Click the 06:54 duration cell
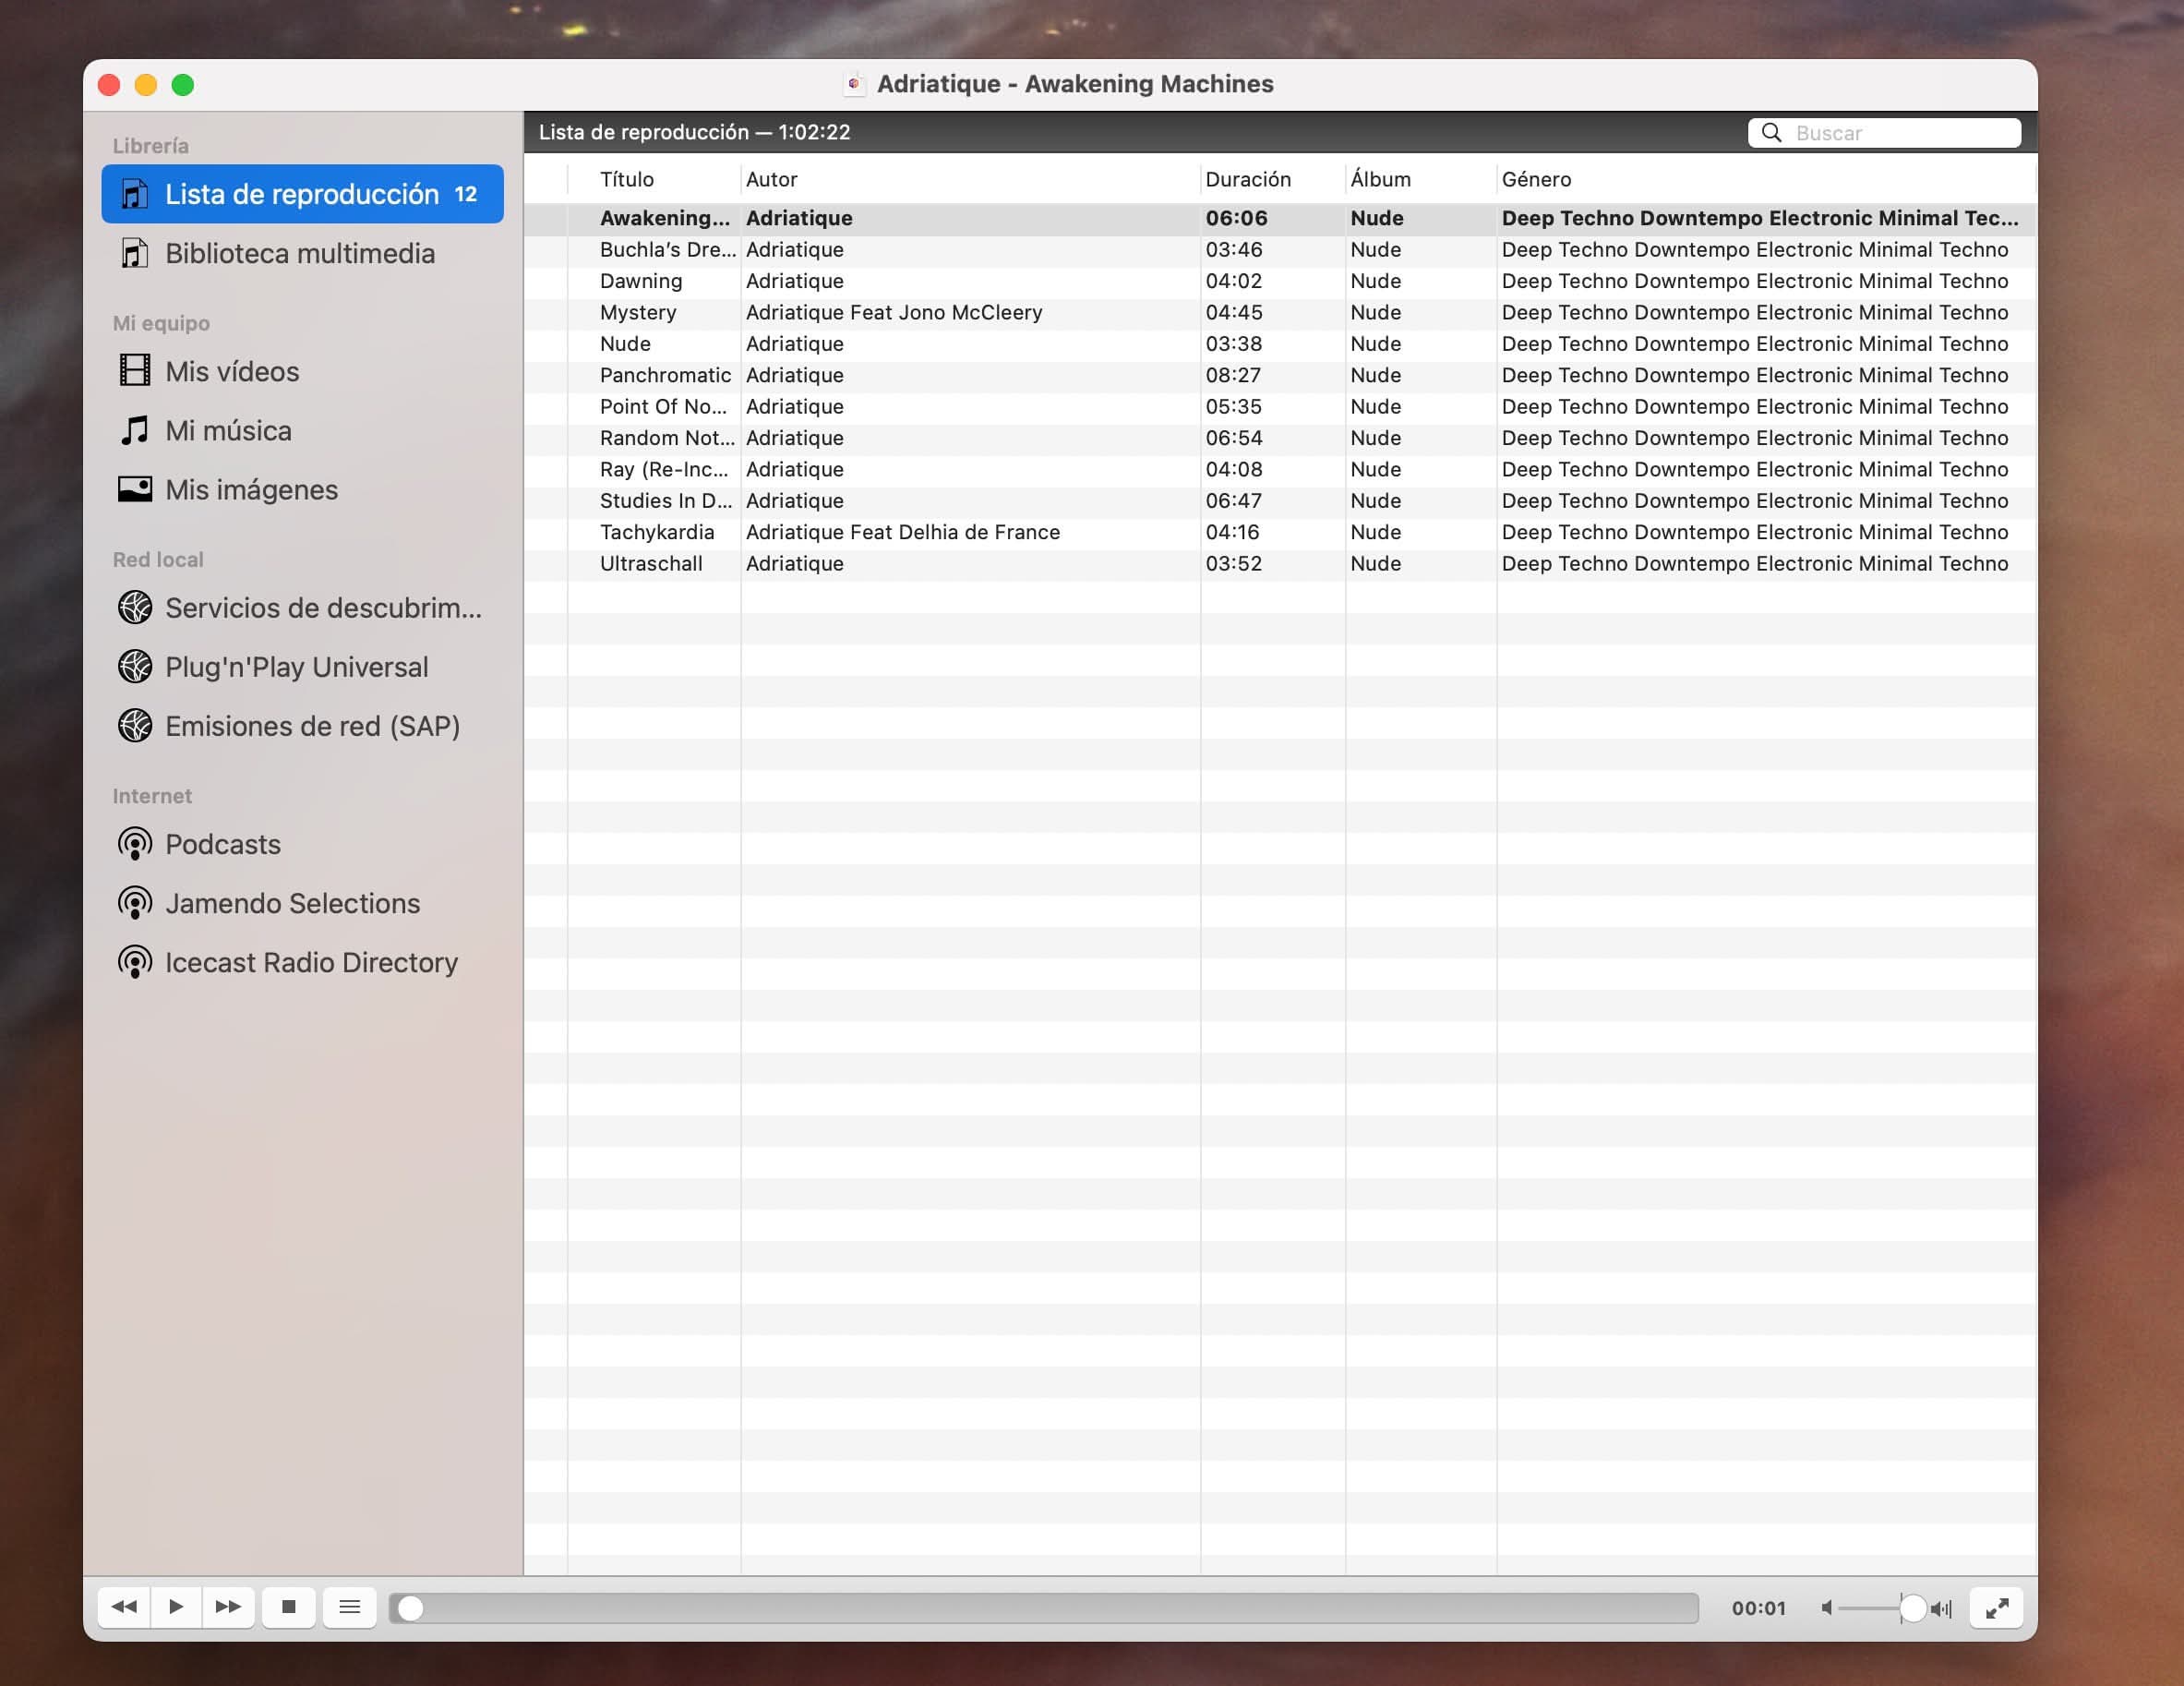2184x1686 pixels. click(1233, 438)
